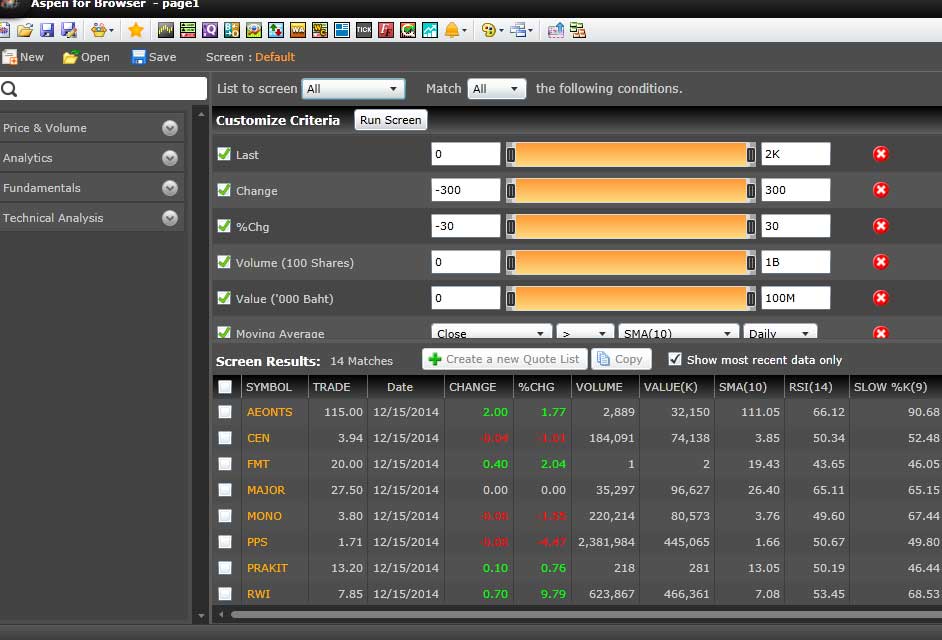This screenshot has width=942, height=640.
Task: Disable Show most recent data only
Action: [675, 359]
